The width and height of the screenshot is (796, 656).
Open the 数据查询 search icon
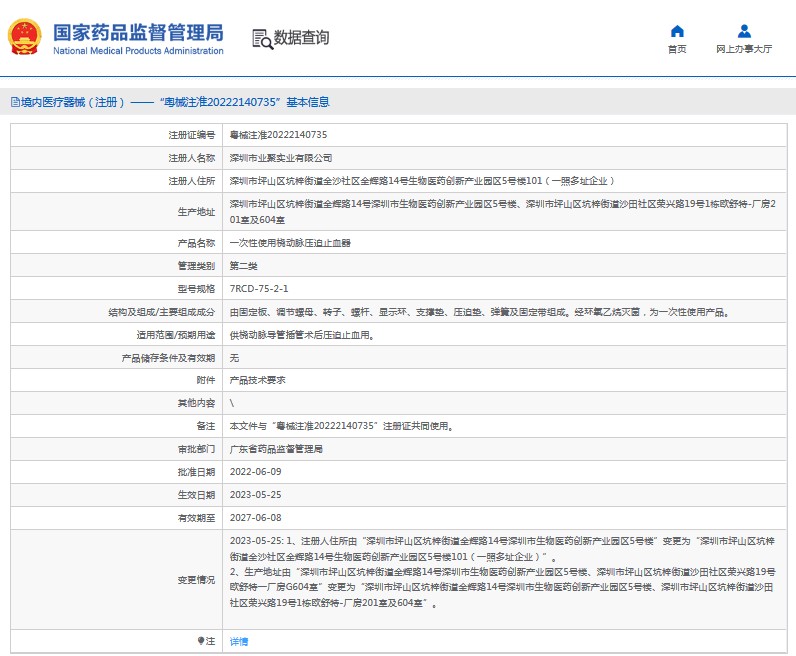click(x=262, y=39)
